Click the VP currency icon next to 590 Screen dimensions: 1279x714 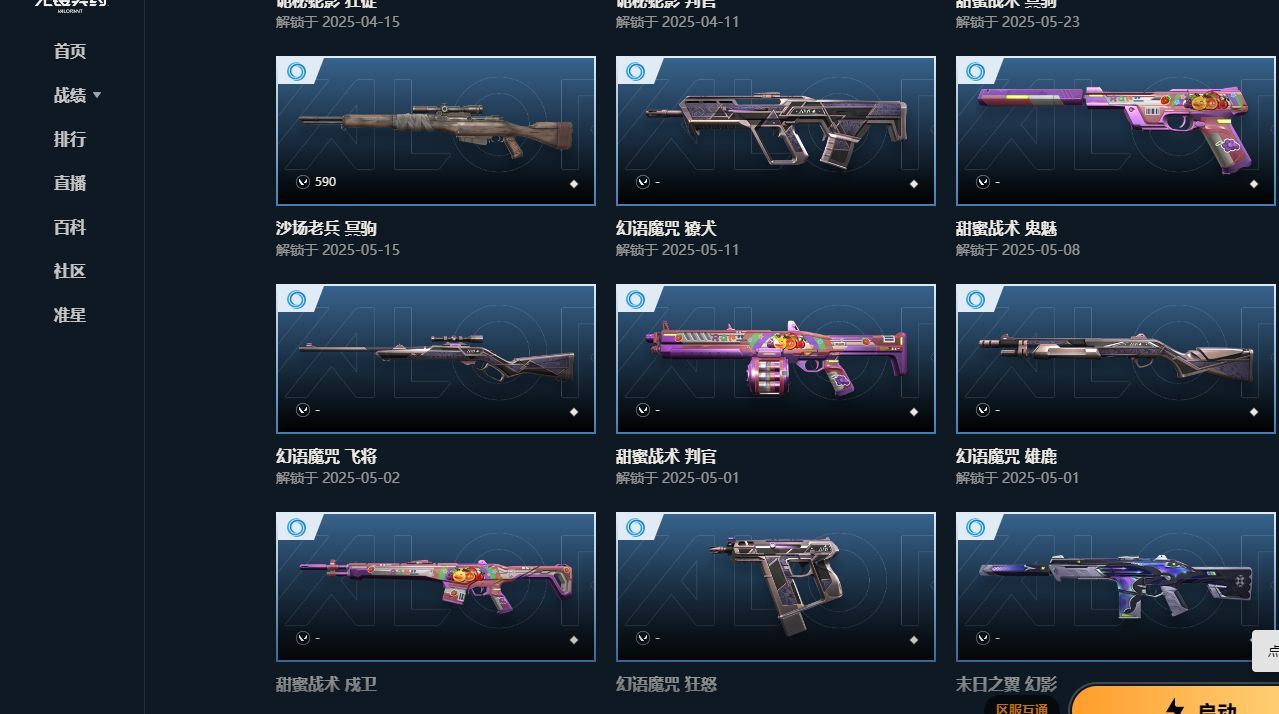(x=303, y=182)
